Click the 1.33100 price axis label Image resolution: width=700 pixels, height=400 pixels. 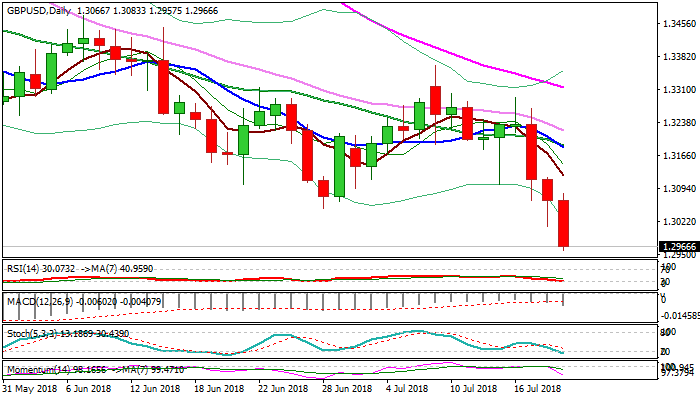678,89
